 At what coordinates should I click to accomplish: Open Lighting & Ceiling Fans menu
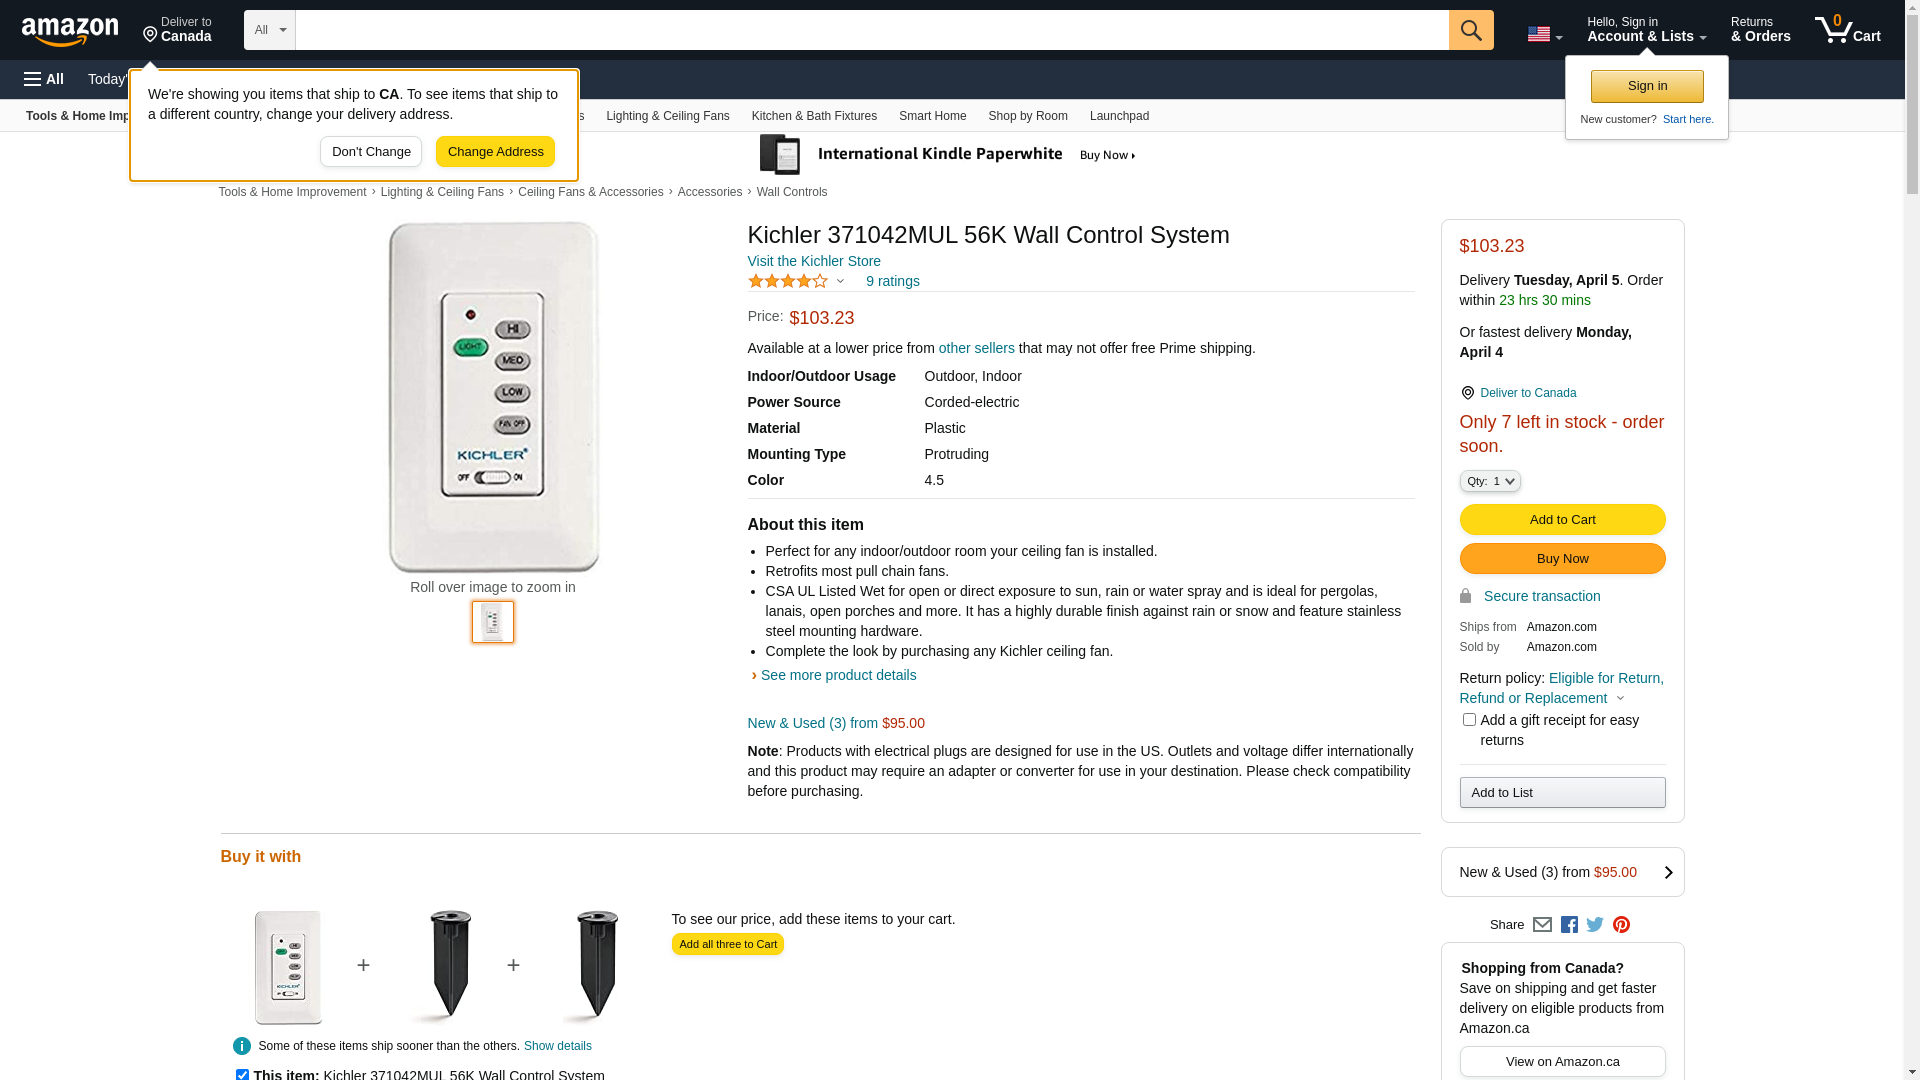coord(667,116)
